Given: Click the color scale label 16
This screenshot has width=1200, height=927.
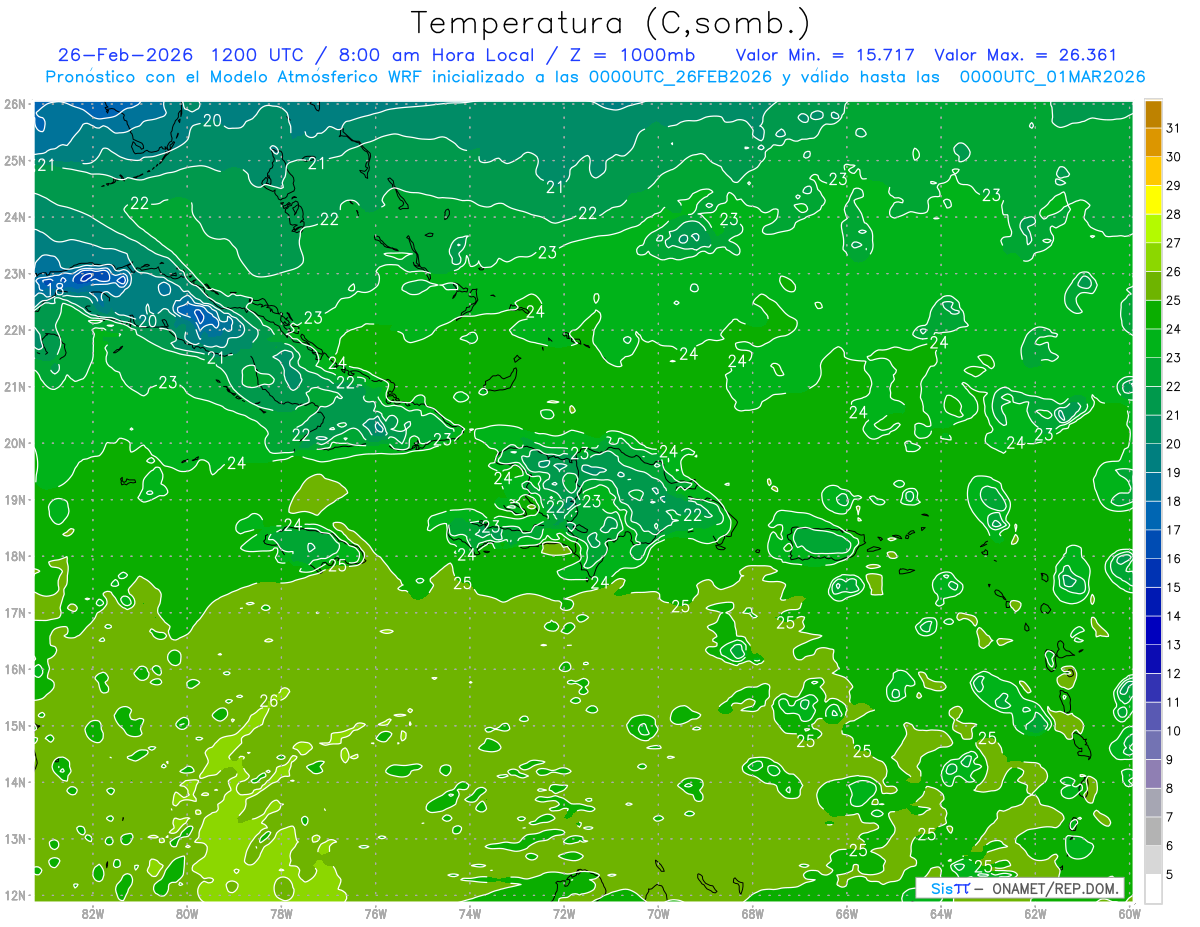Looking at the screenshot, I should 1173,559.
